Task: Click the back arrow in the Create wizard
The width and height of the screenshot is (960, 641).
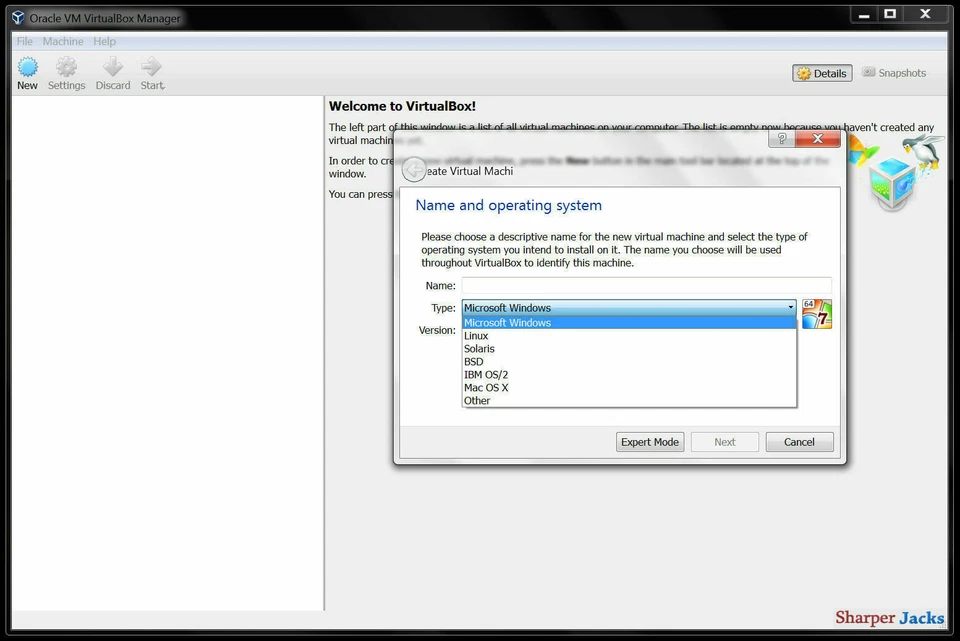Action: pos(413,170)
